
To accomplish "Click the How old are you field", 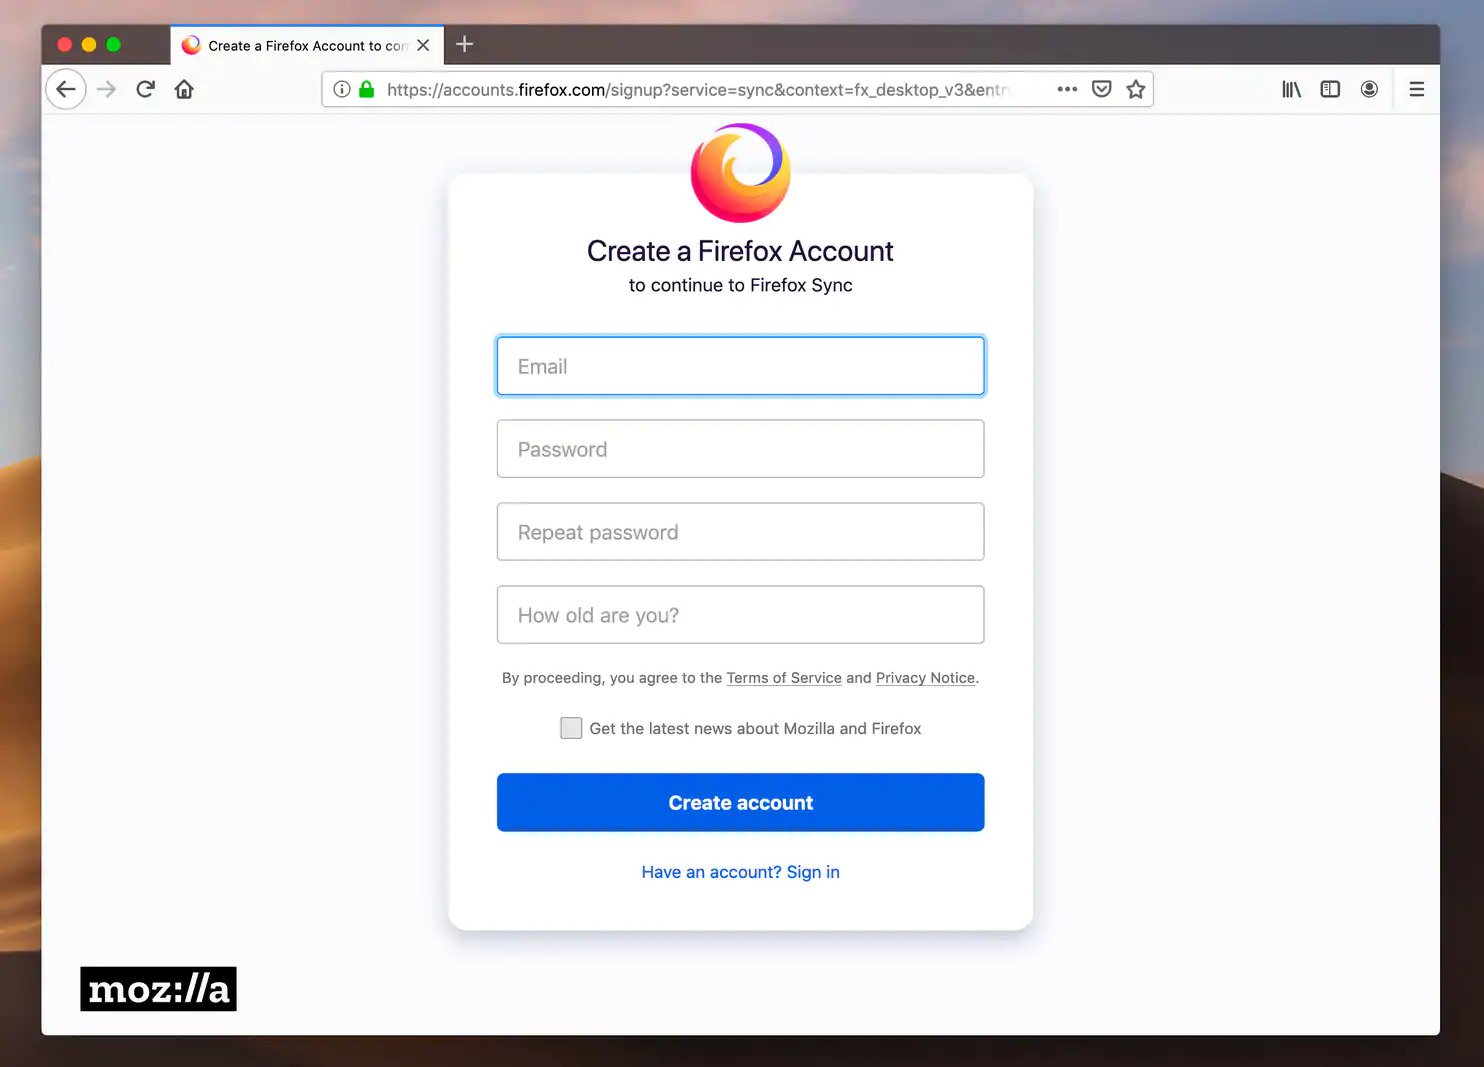I will [740, 615].
